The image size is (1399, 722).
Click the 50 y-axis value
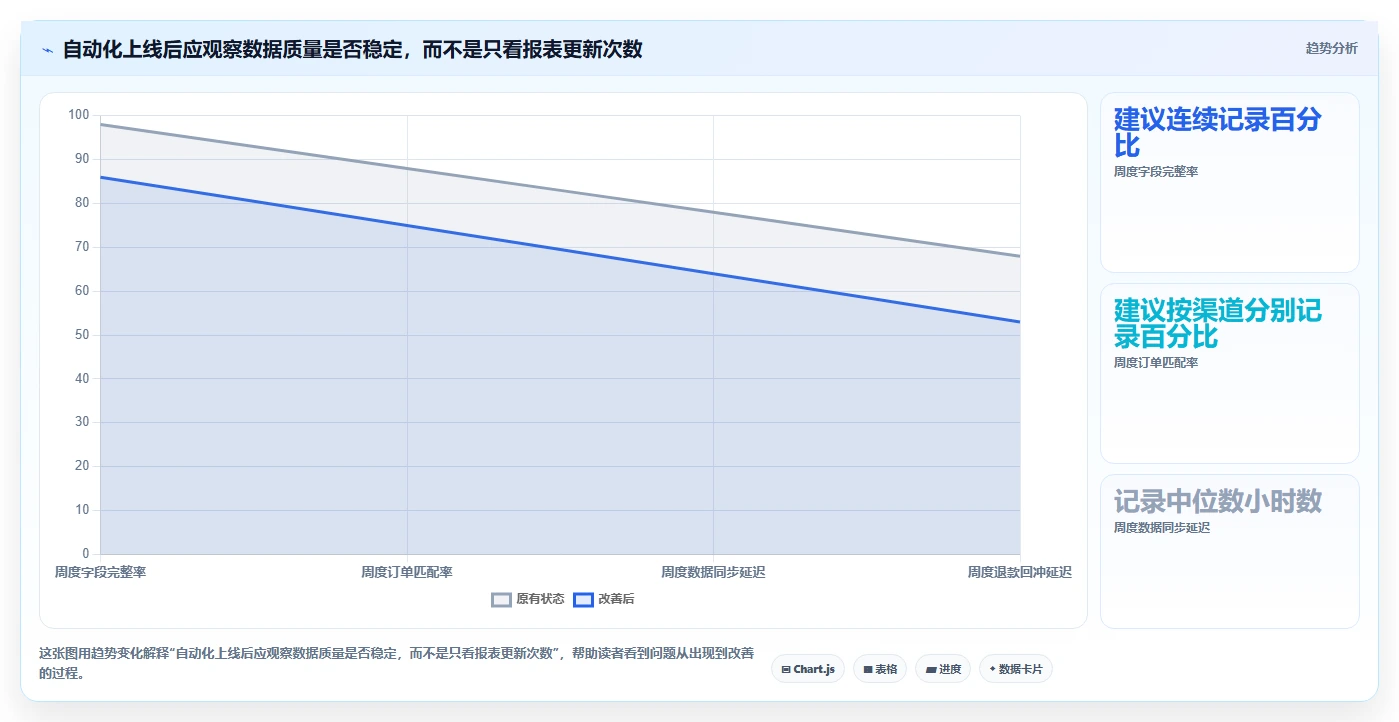82,335
